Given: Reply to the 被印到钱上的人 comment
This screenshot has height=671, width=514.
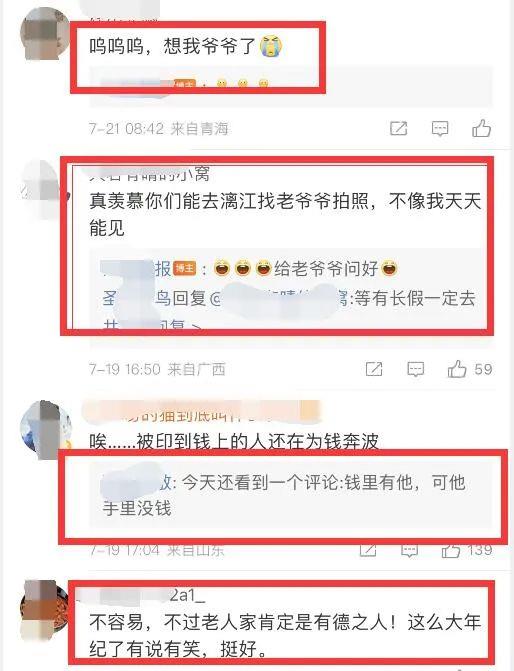Looking at the screenshot, I should [409, 550].
